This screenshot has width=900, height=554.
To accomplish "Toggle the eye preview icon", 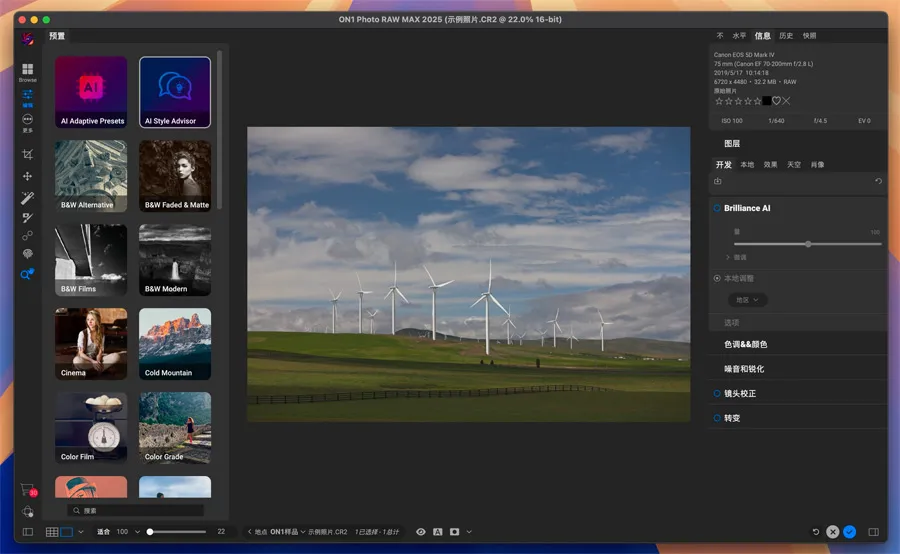I will [x=421, y=532].
